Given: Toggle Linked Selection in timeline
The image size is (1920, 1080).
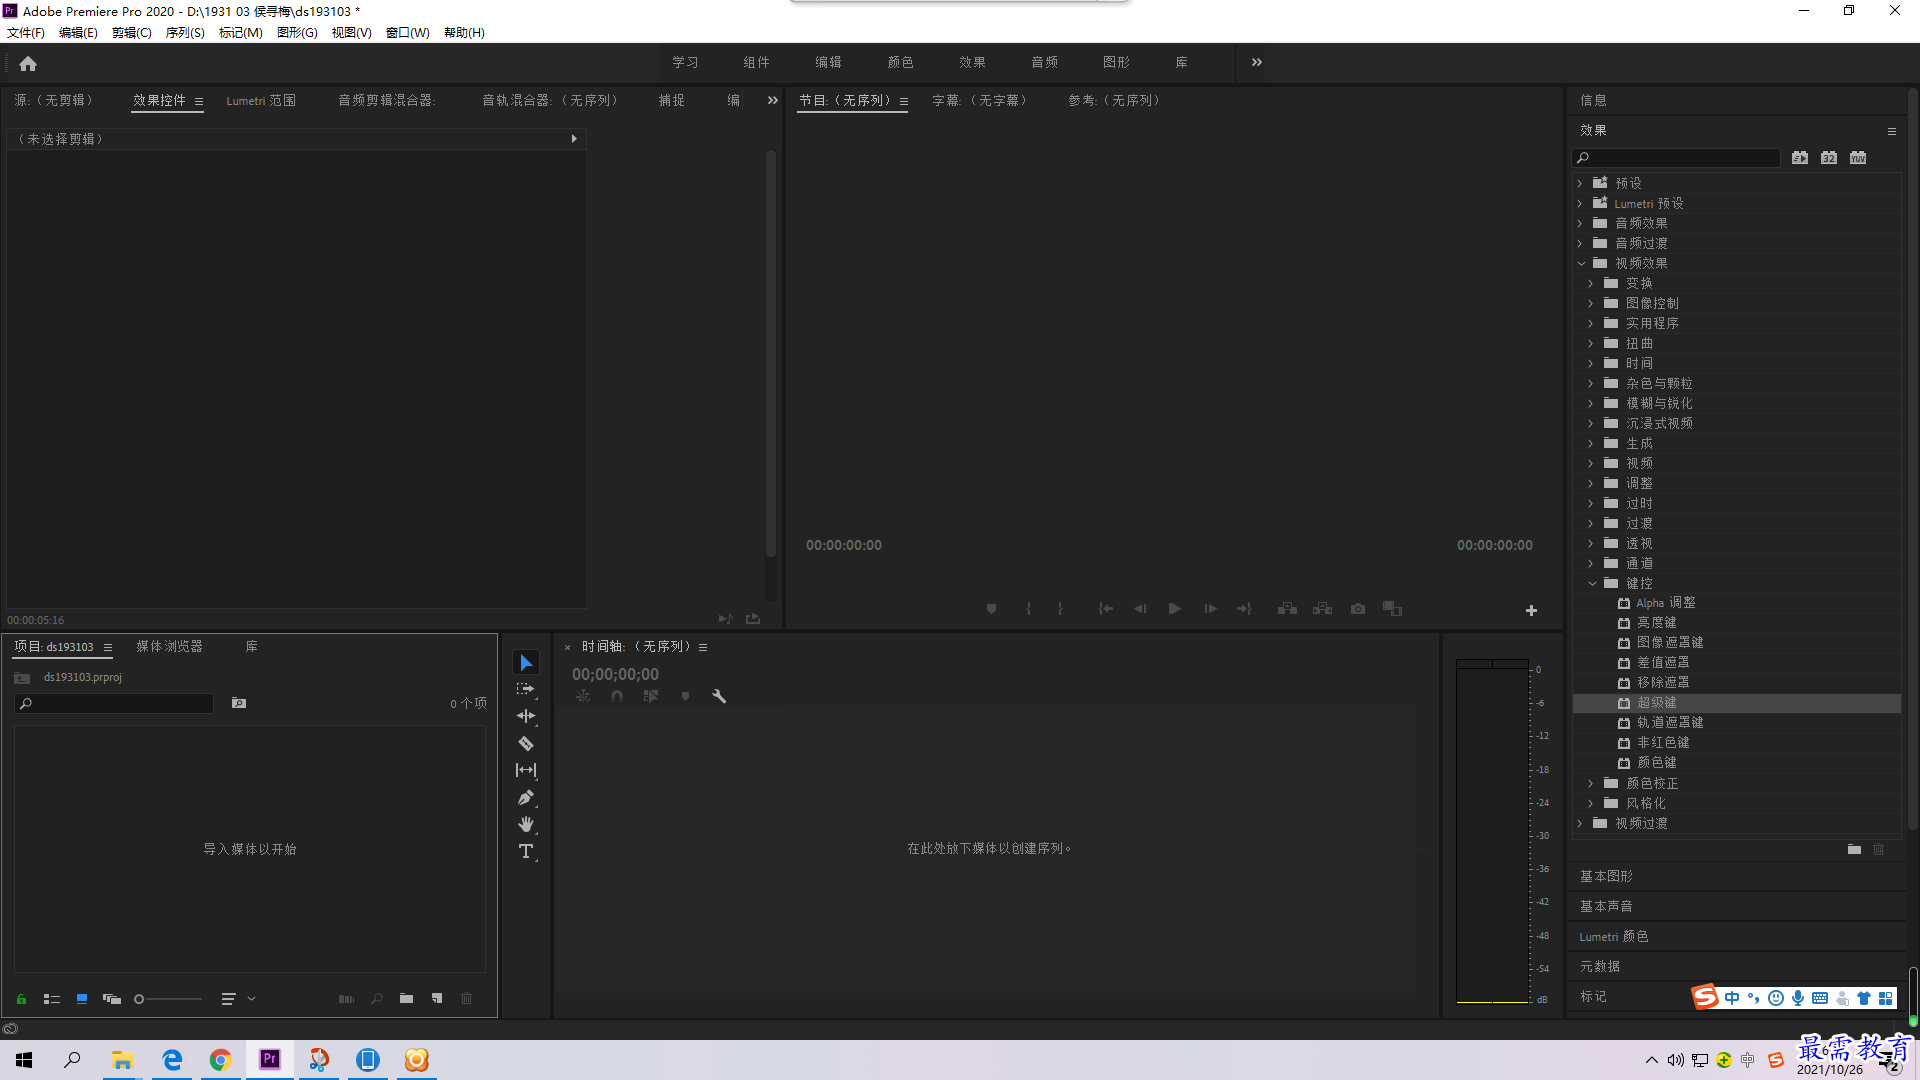Looking at the screenshot, I should [651, 696].
